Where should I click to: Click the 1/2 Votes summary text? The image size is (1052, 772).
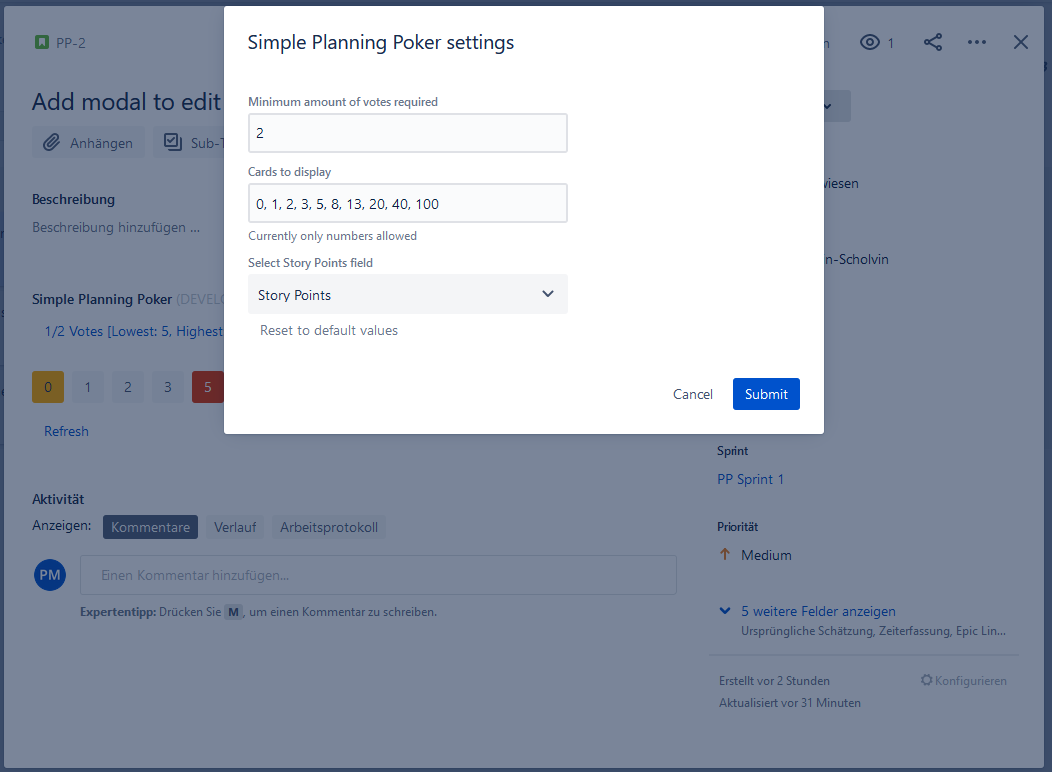tap(134, 331)
